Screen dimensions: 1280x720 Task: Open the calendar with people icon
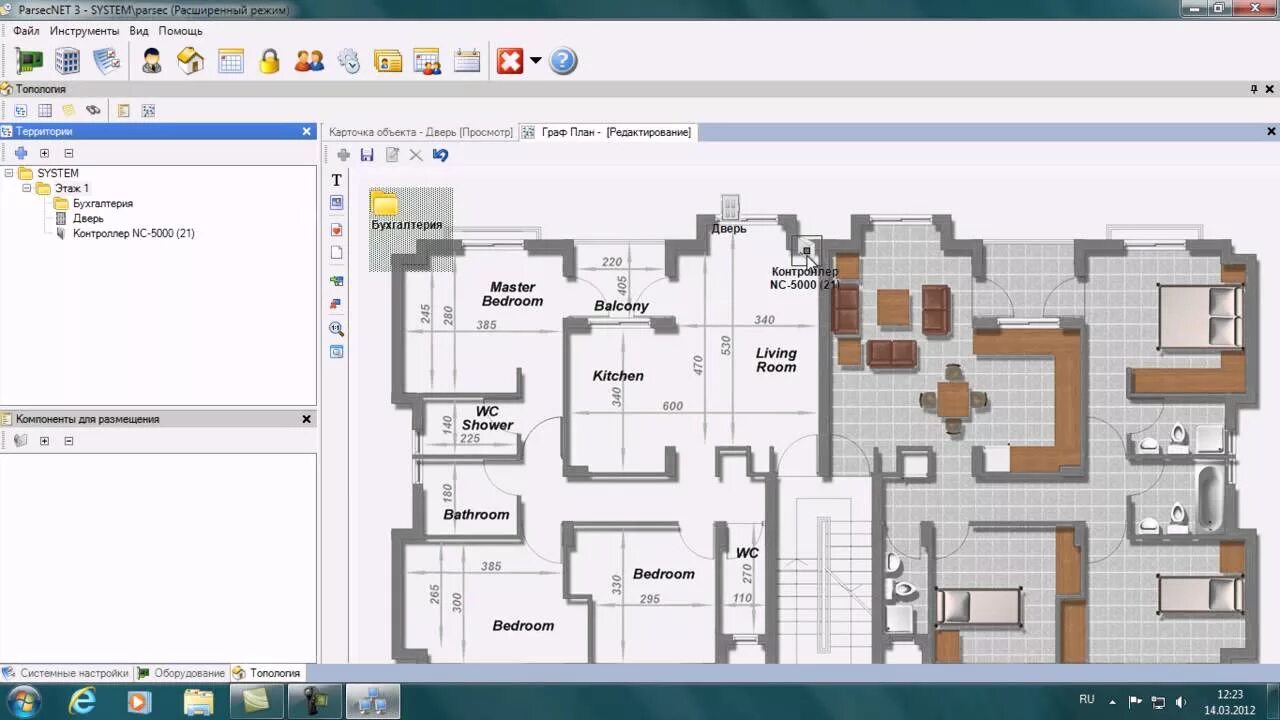[x=427, y=61]
